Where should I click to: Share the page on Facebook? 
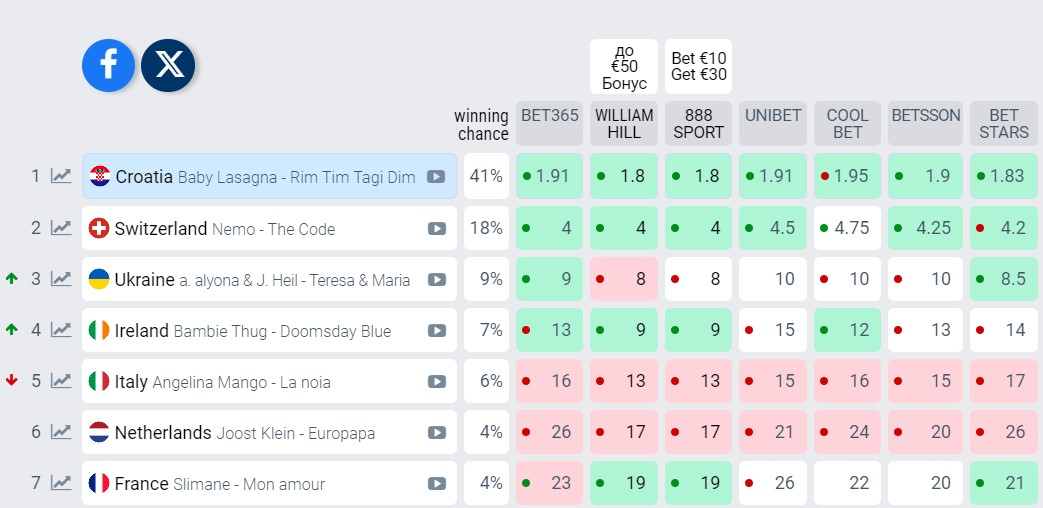point(108,66)
